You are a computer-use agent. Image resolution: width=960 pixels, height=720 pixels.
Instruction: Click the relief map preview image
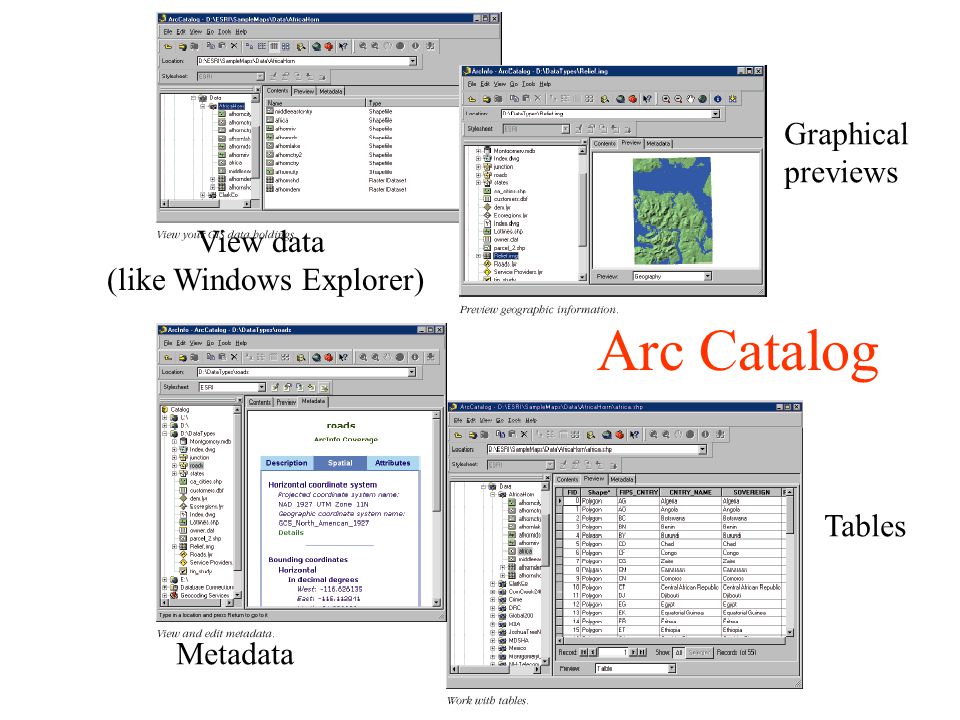coord(672,211)
